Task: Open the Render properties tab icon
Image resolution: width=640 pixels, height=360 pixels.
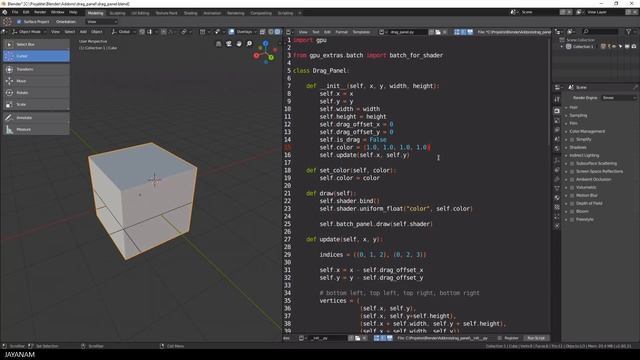Action: (557, 111)
